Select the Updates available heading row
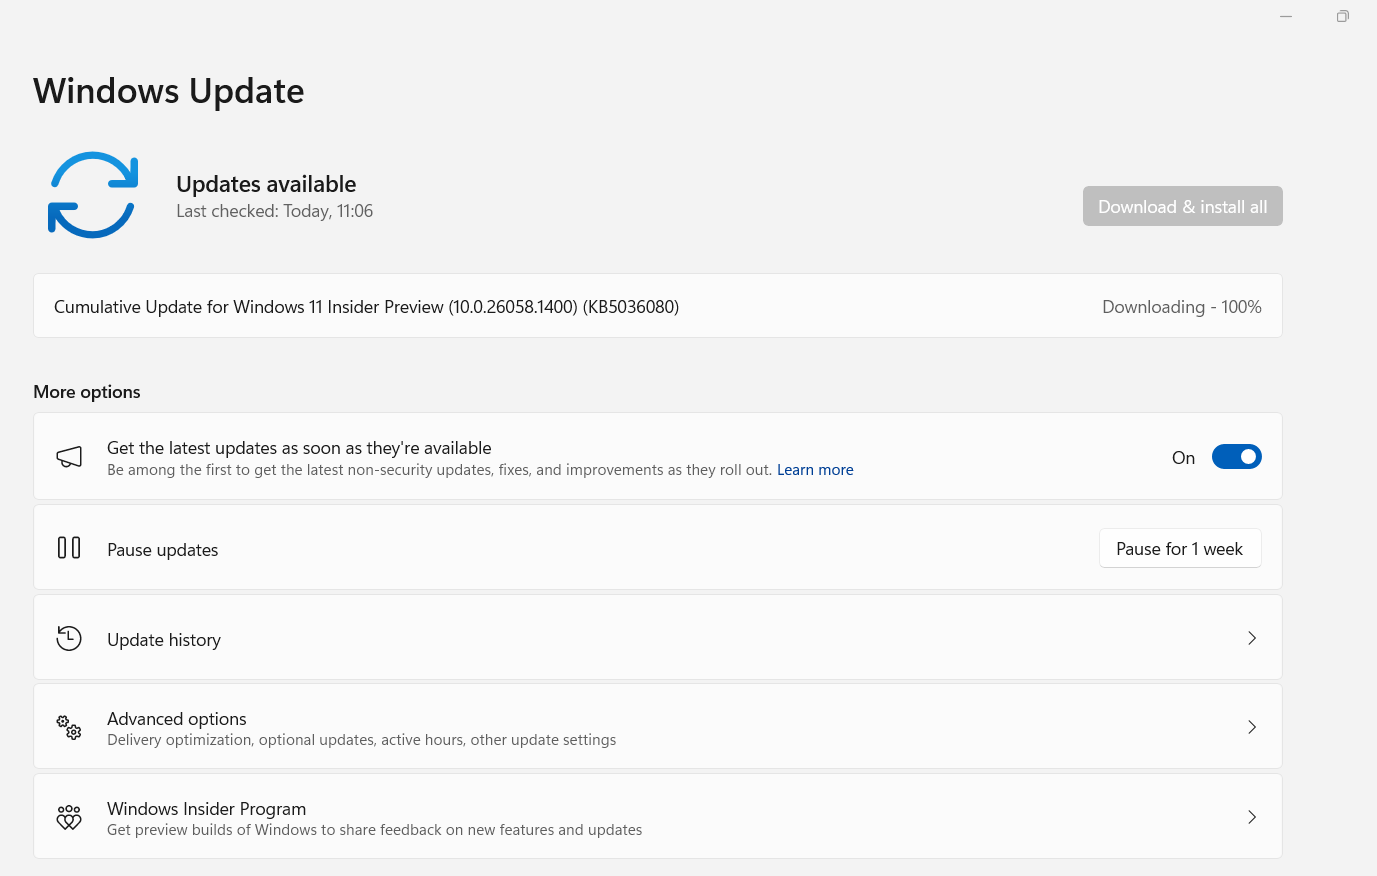This screenshot has width=1377, height=876. click(266, 184)
